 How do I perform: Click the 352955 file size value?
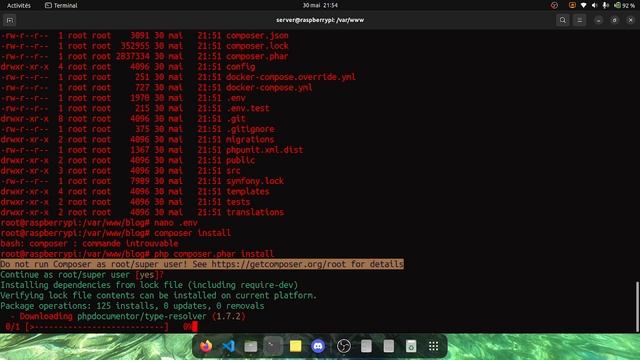[x=135, y=46]
